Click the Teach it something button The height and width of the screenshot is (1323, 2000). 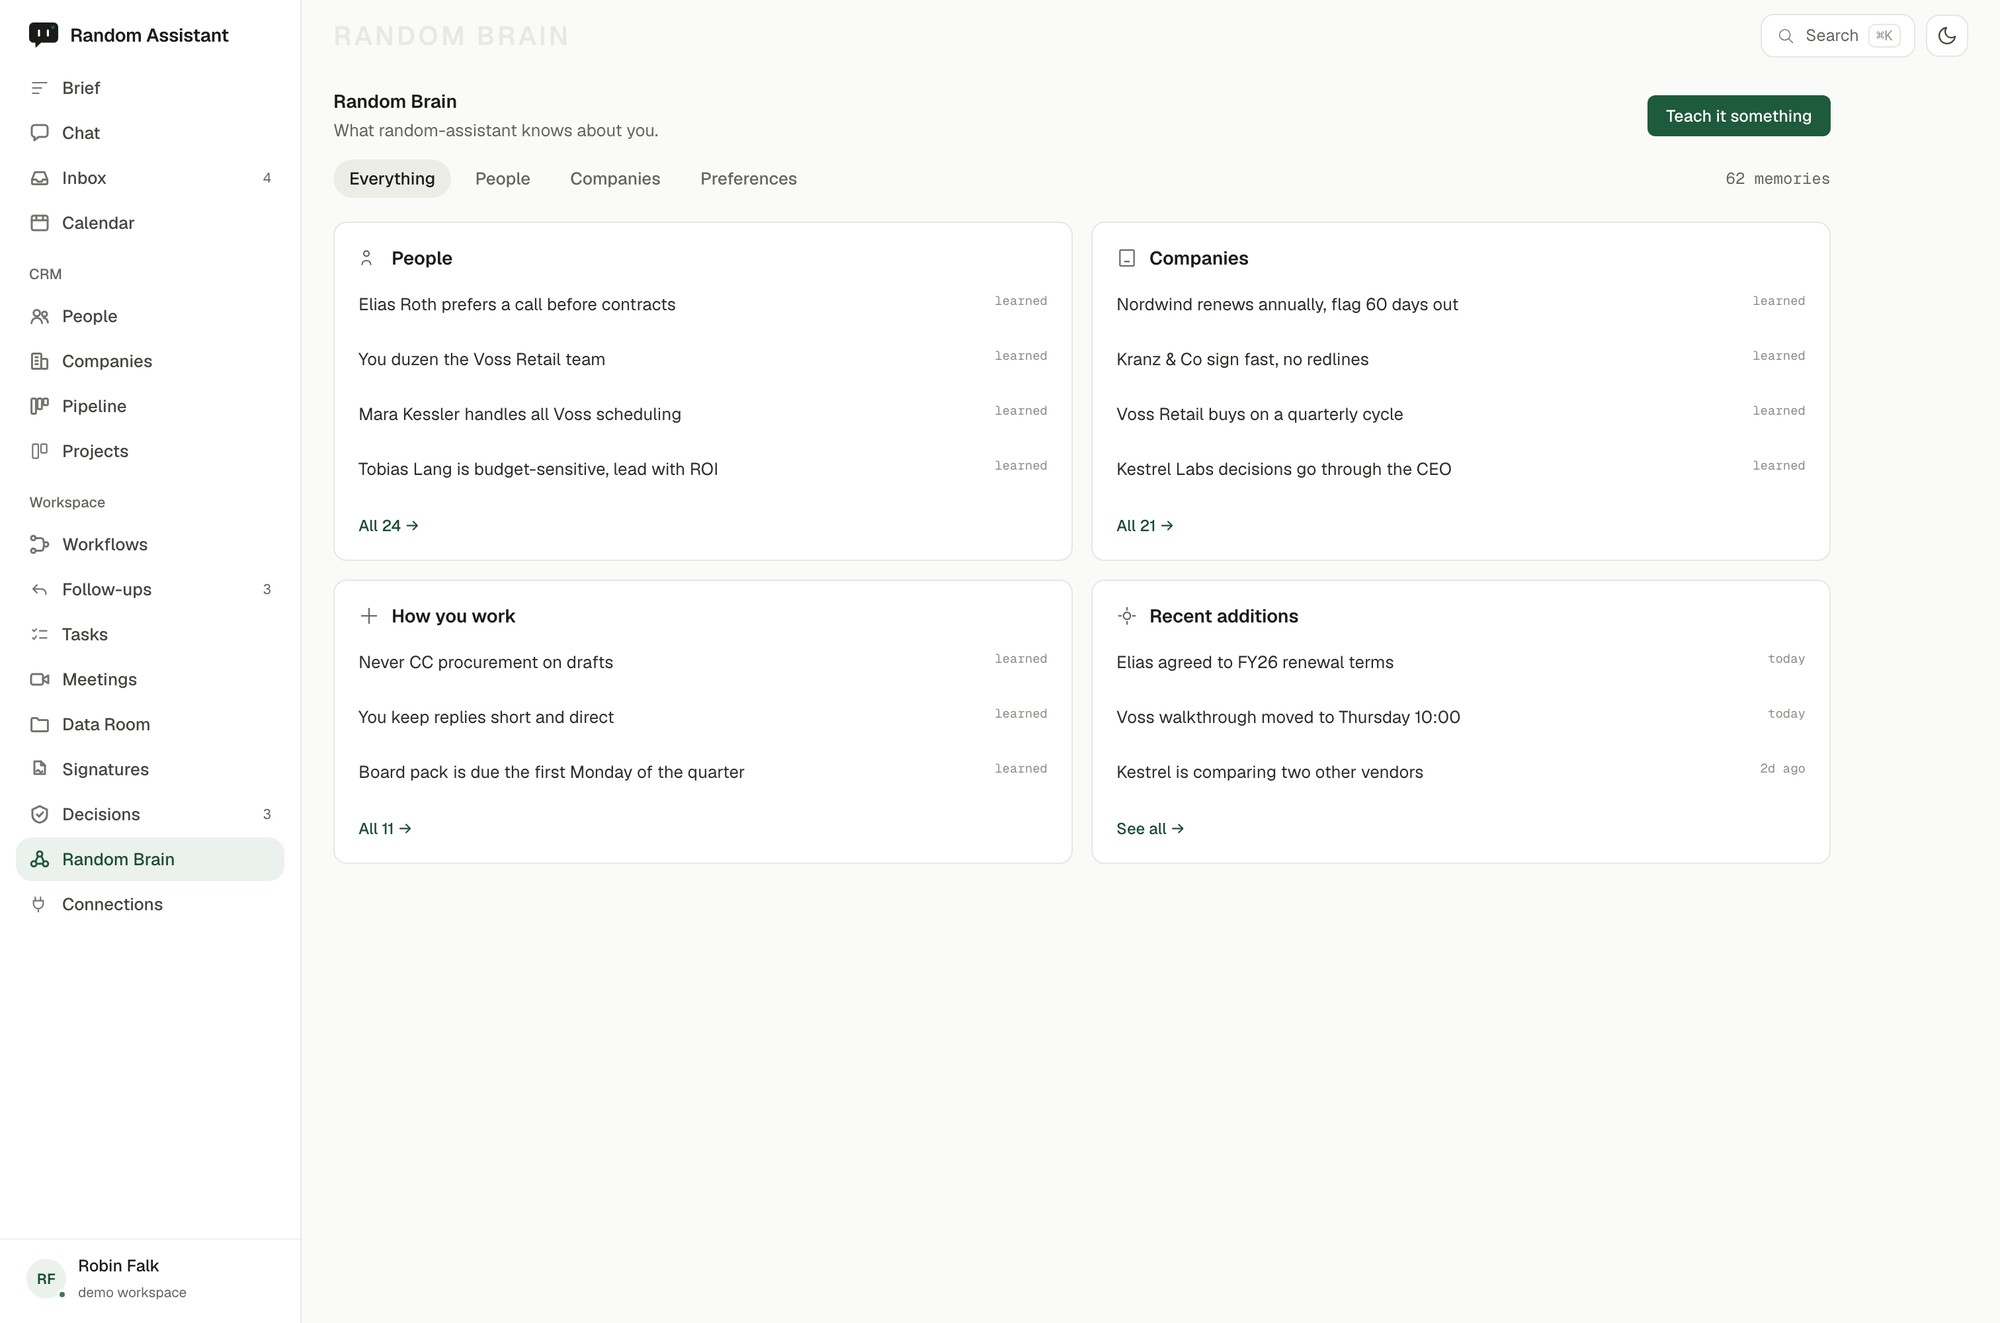1738,116
